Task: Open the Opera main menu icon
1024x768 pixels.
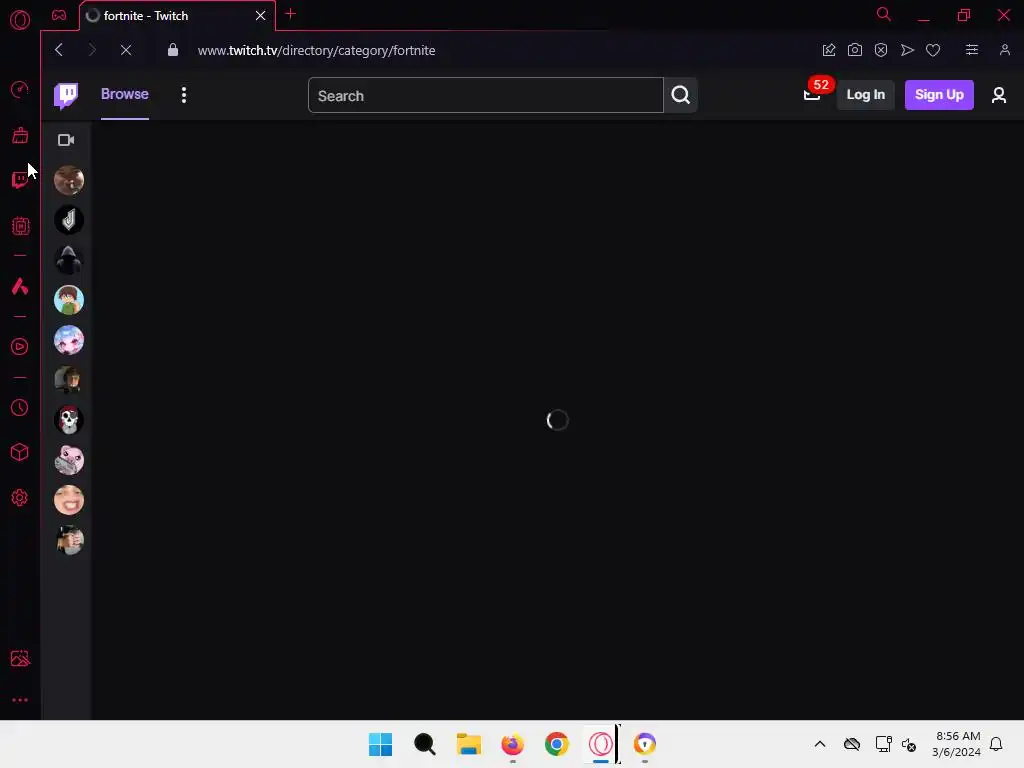Action: [20, 20]
